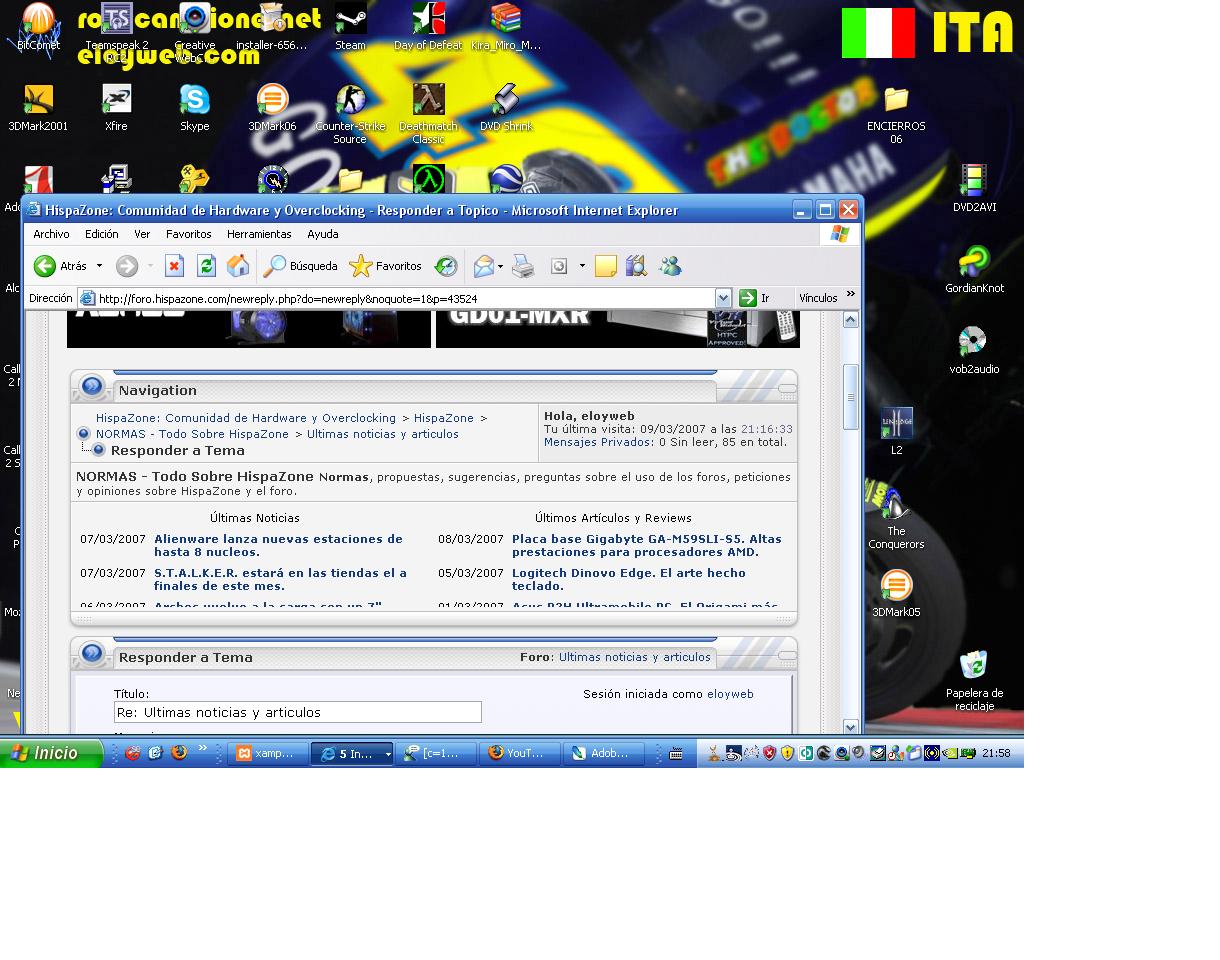The height and width of the screenshot is (960, 1220).
Task: Open the Ver menu
Action: 142,234
